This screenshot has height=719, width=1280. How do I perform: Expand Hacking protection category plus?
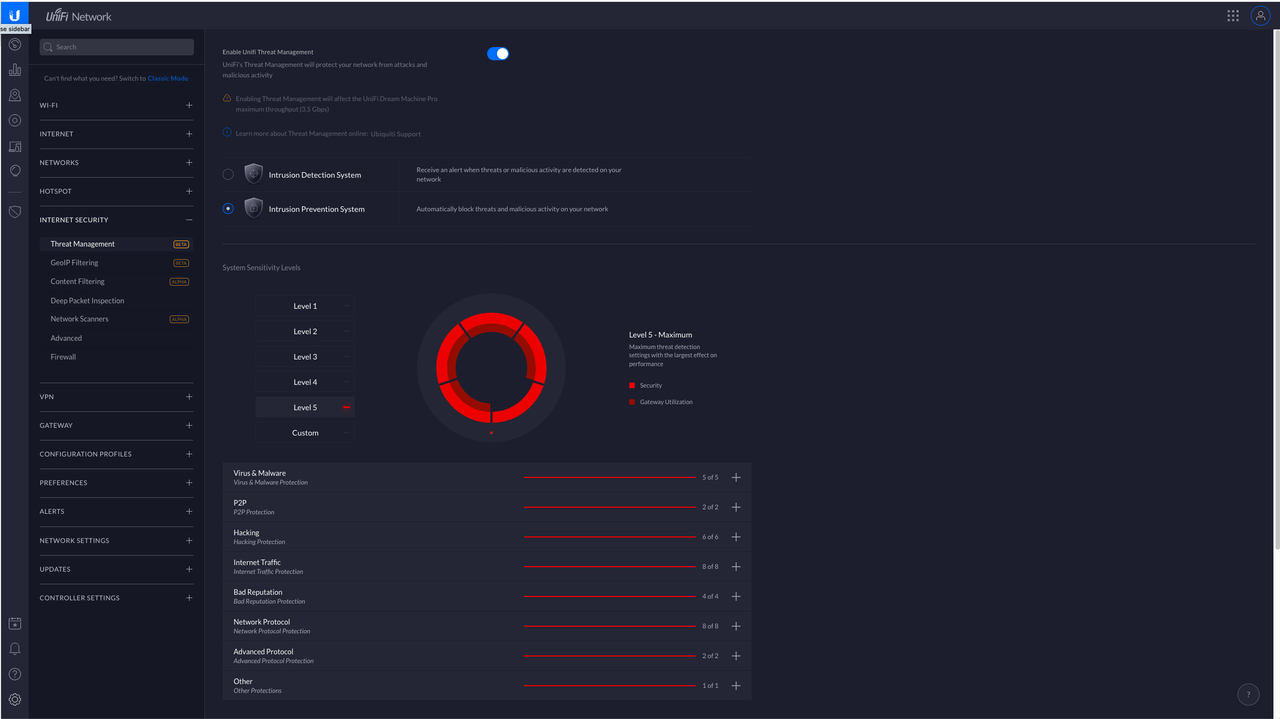[x=736, y=537]
